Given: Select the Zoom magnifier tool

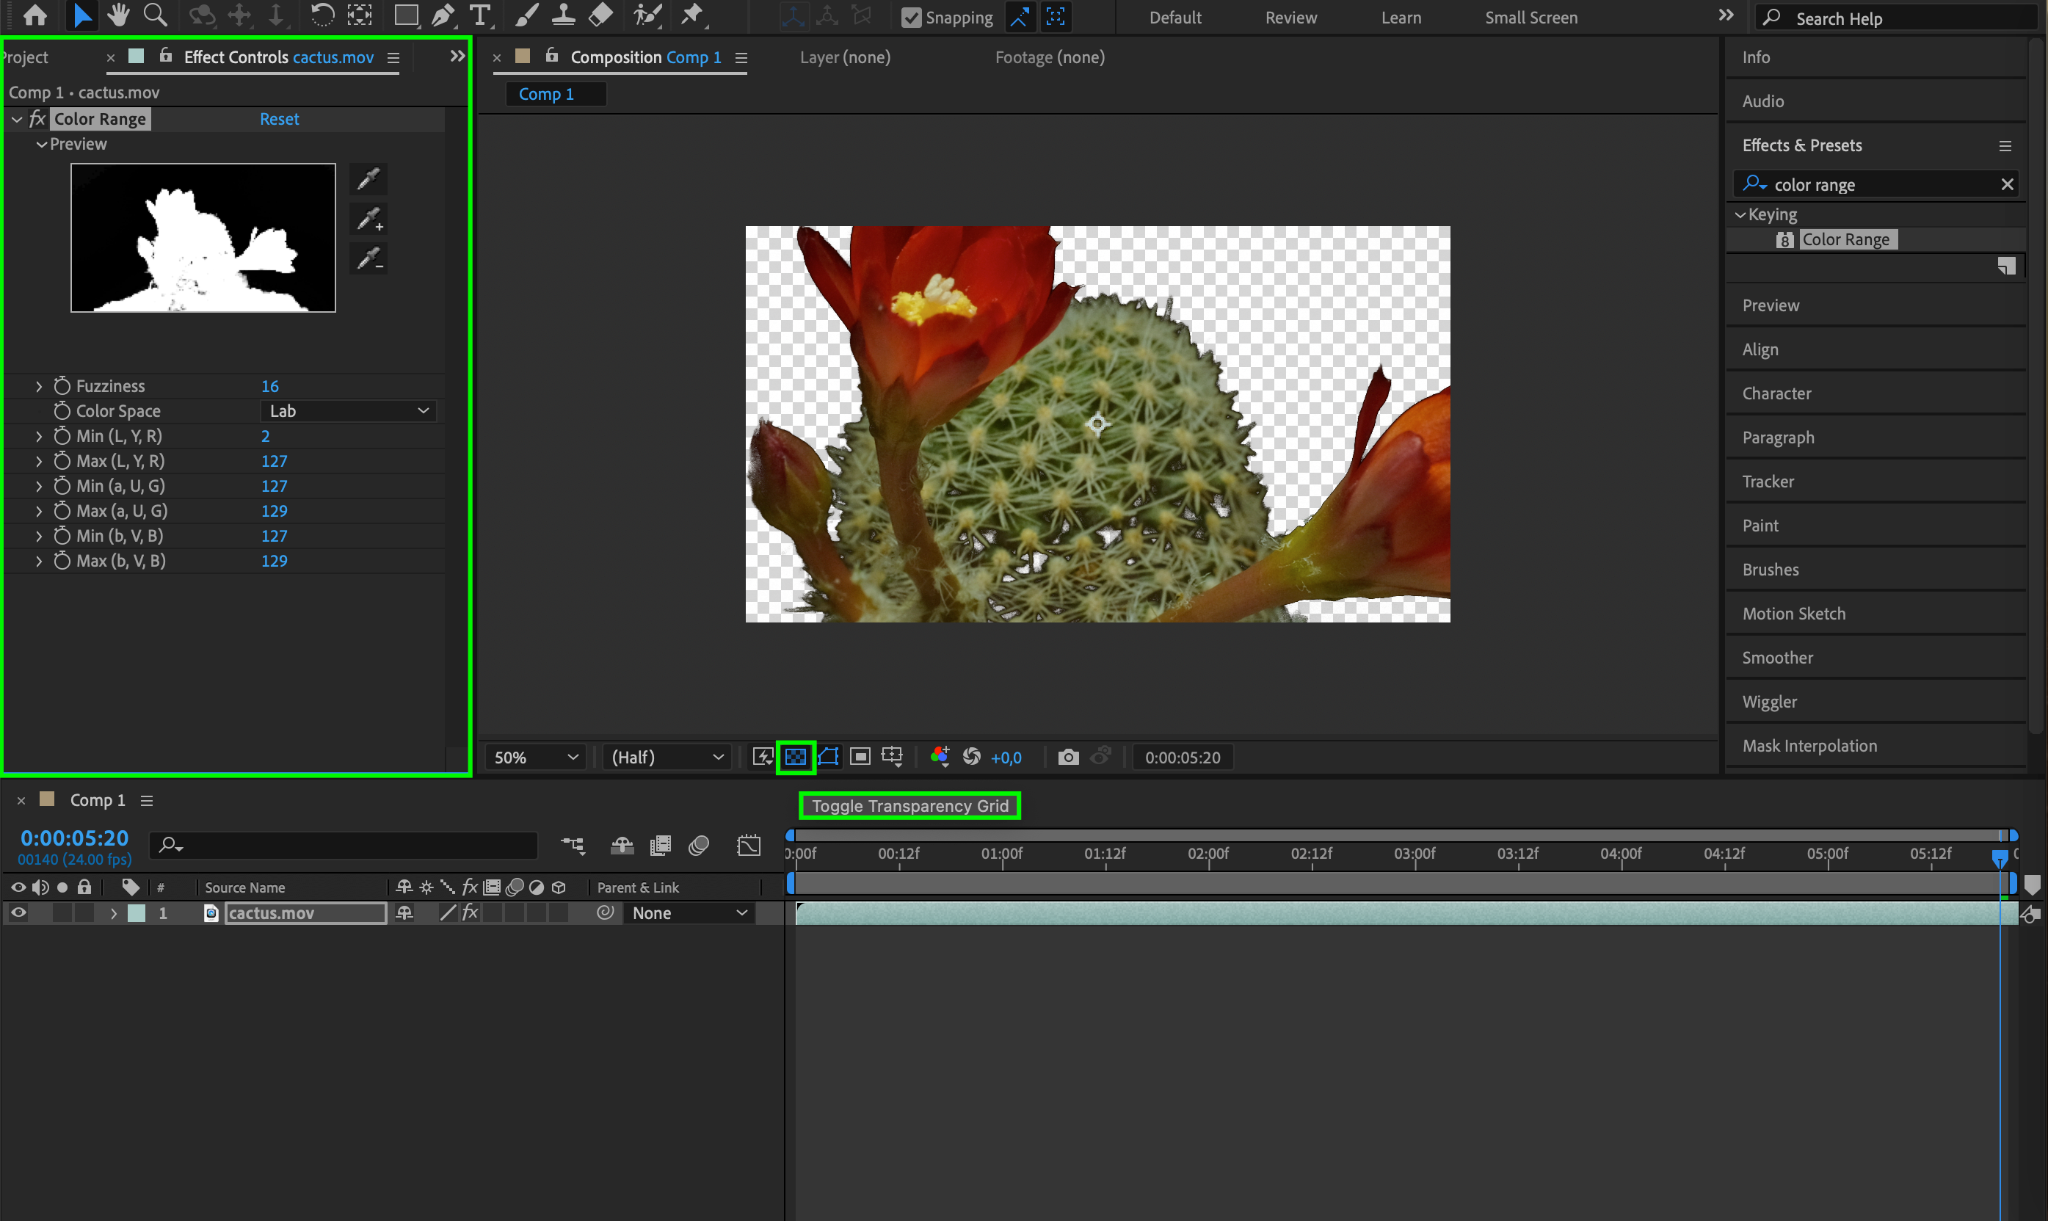Looking at the screenshot, I should coord(155,15).
